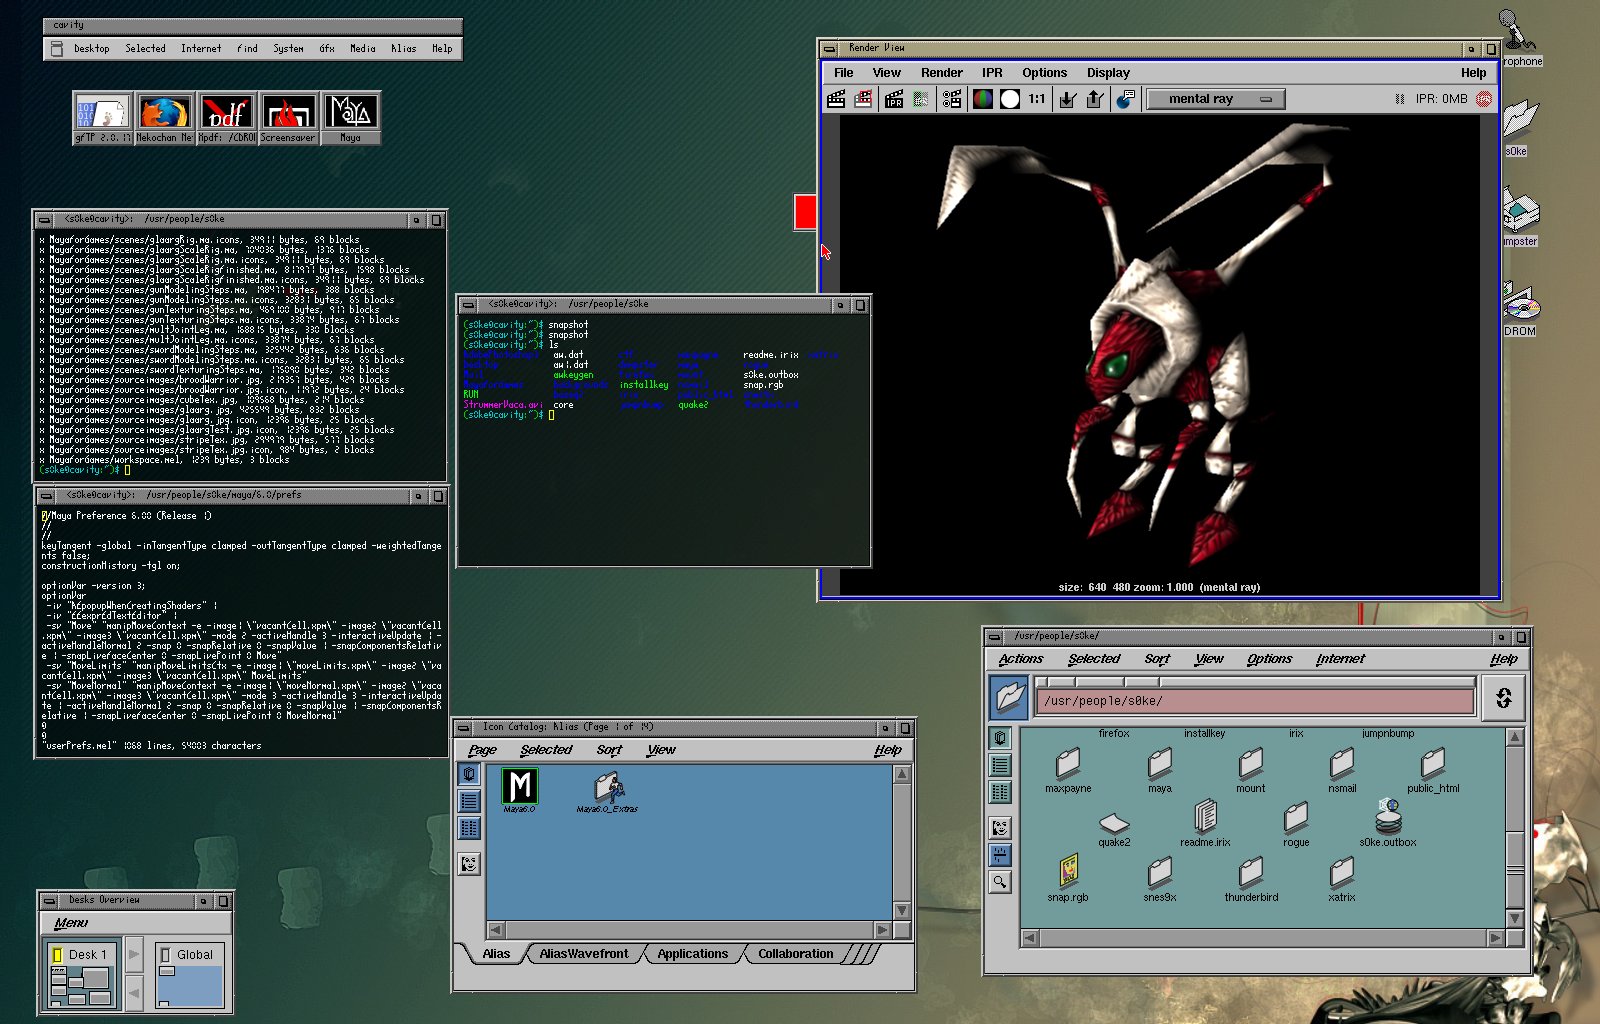Expand the file manager Sort menu
Screen dimensions: 1600x1024
click(x=1157, y=659)
